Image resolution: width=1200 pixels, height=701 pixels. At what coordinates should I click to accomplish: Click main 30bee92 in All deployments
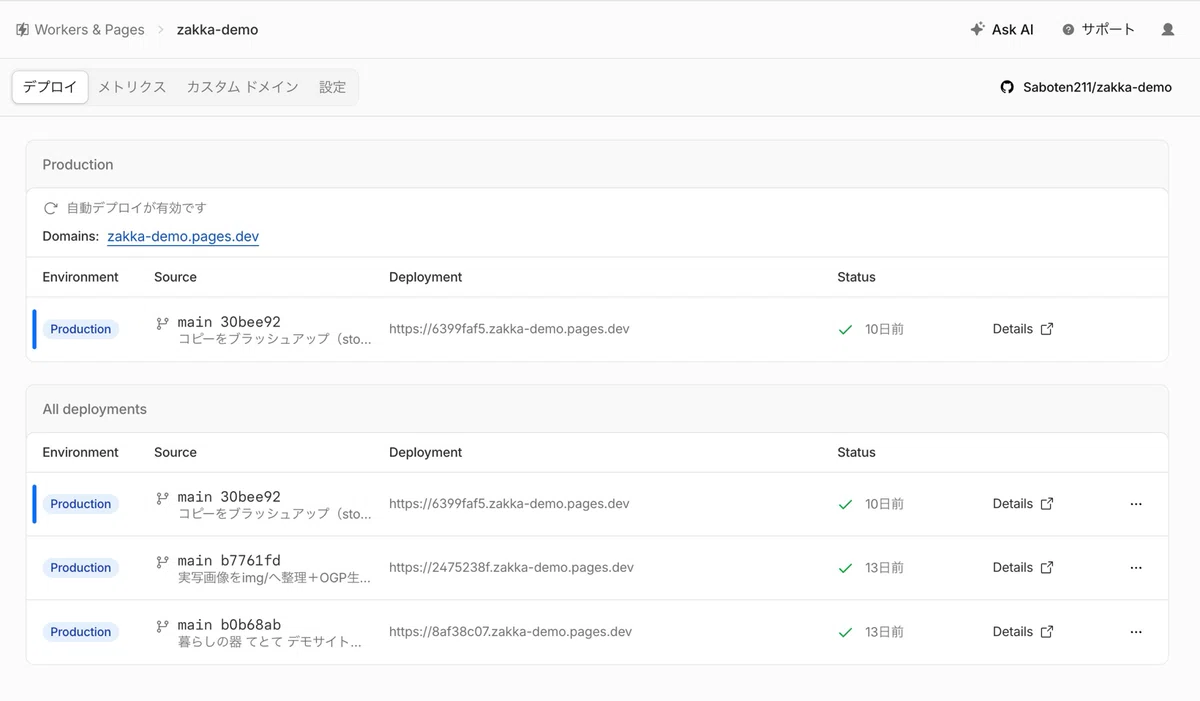[x=229, y=497]
